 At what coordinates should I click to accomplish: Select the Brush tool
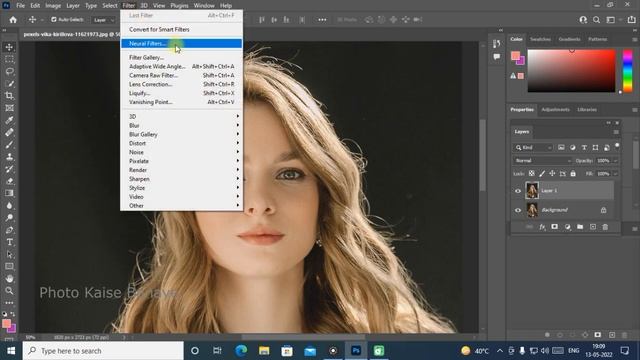pos(9,144)
